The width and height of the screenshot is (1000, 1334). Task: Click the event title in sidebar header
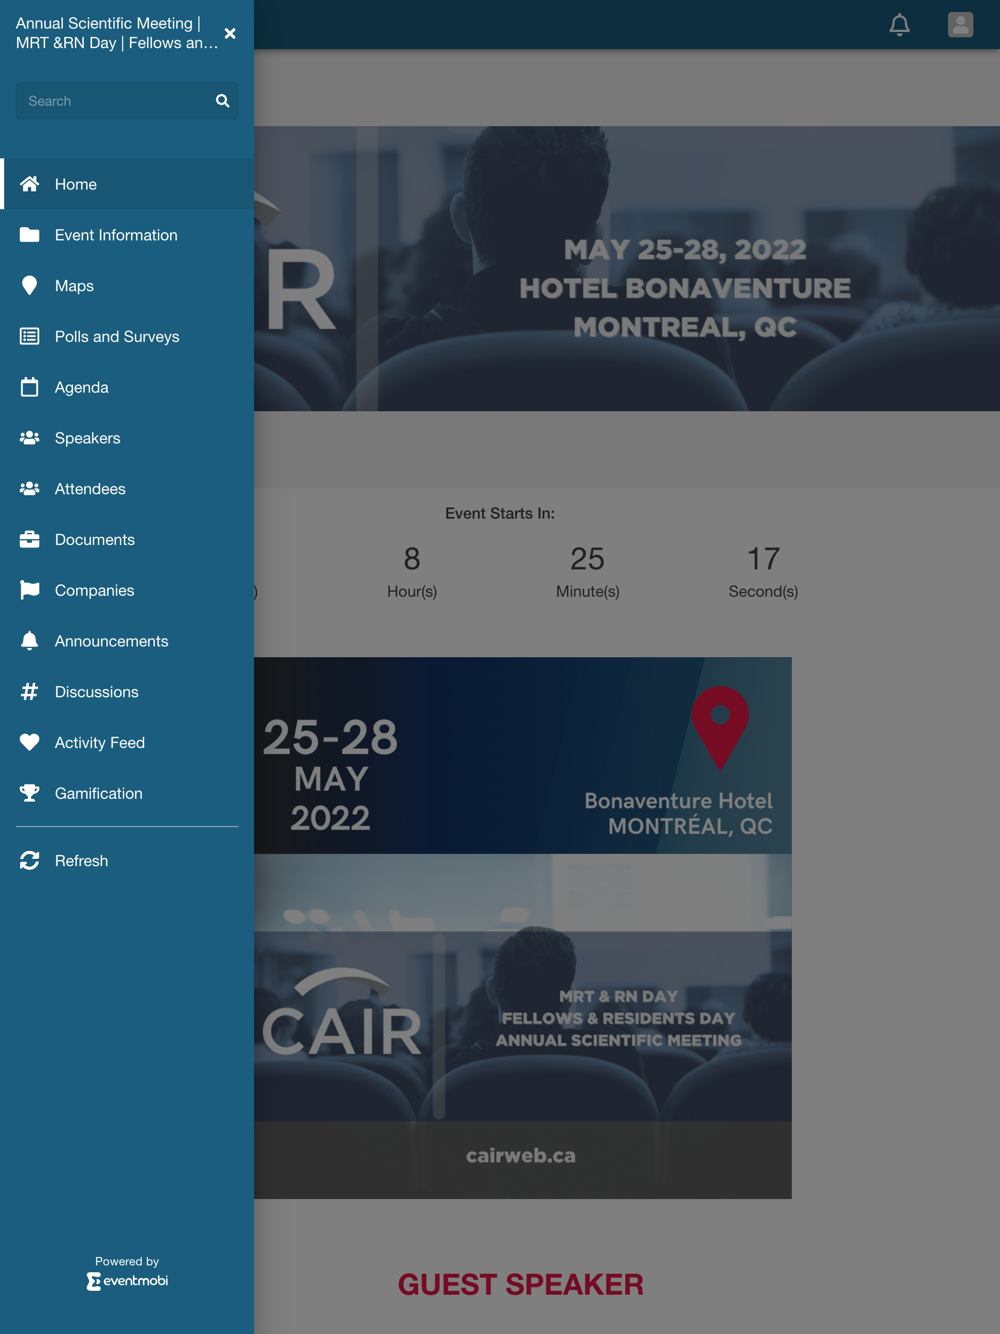[116, 33]
